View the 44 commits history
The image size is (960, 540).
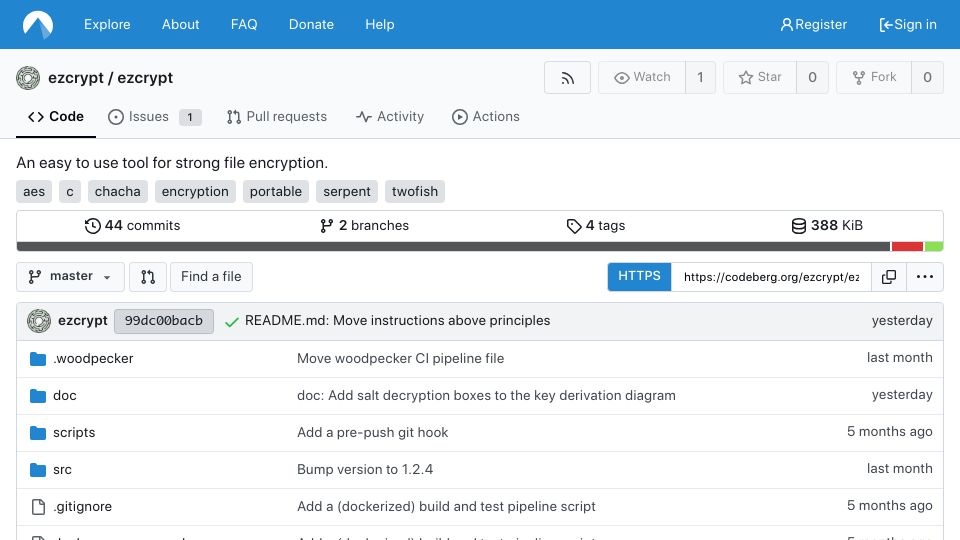pos(132,226)
